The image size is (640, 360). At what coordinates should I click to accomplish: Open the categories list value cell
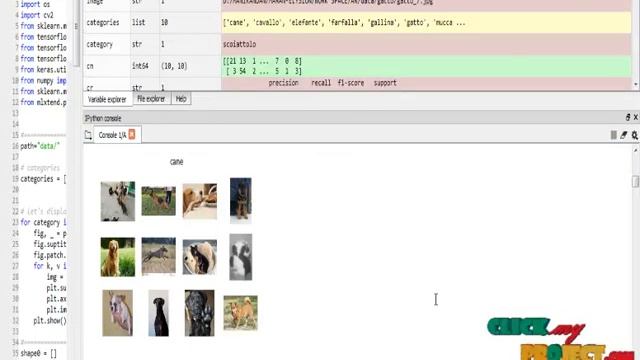pyautogui.click(x=426, y=22)
